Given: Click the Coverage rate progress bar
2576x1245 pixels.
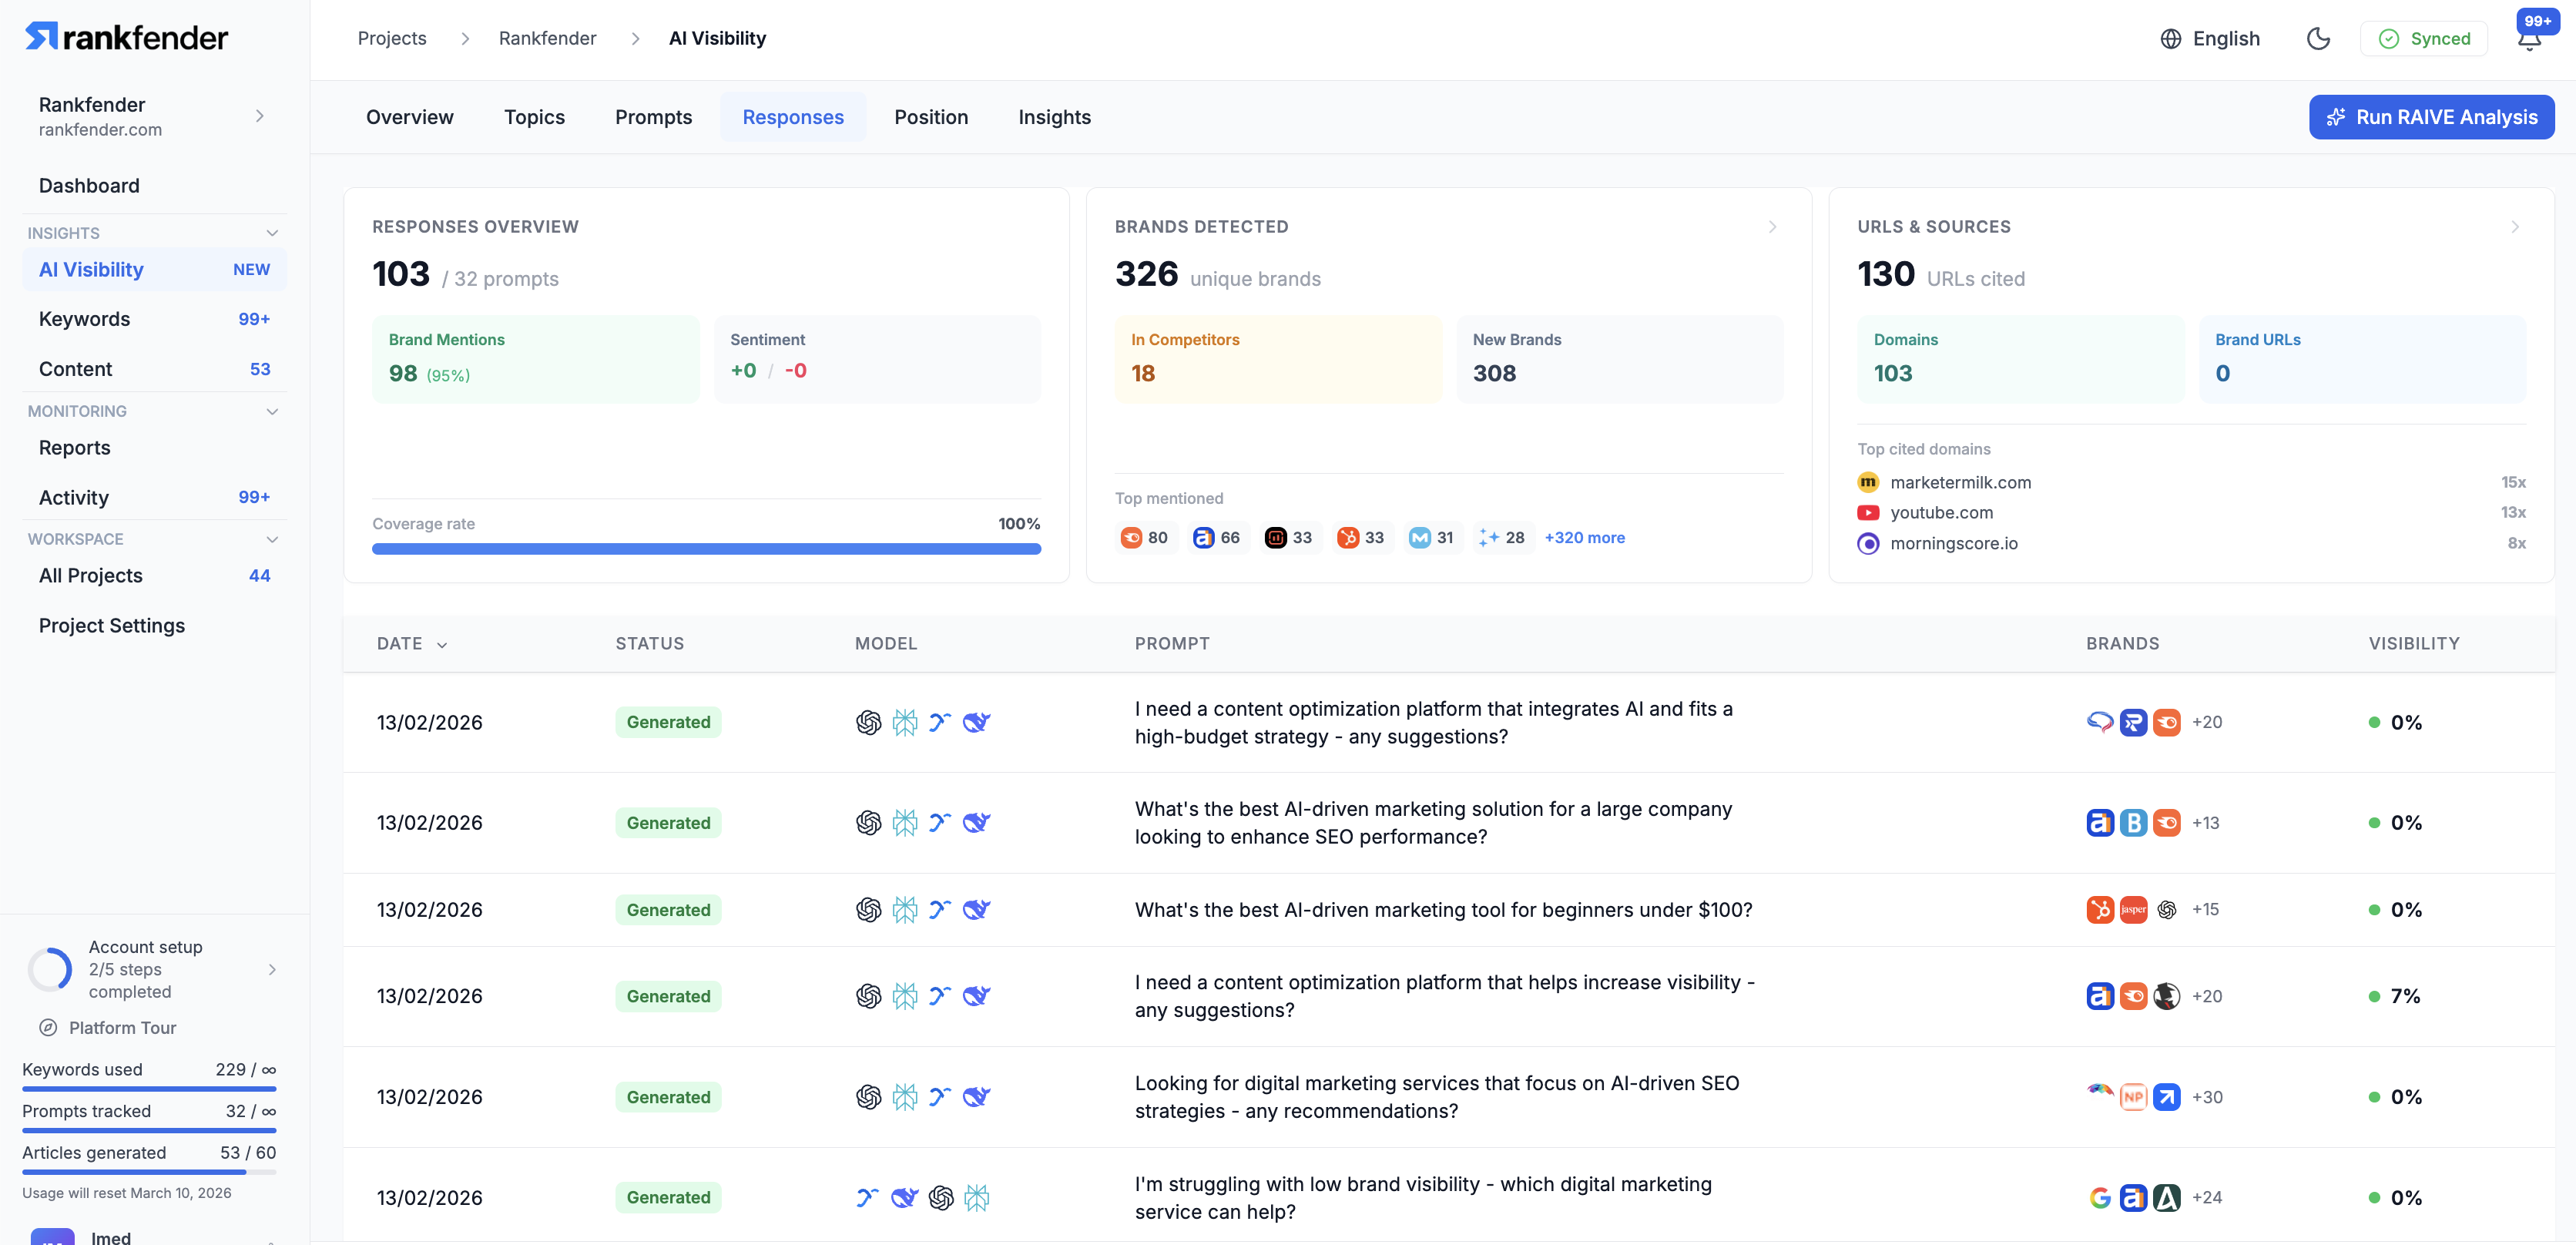Looking at the screenshot, I should point(706,549).
